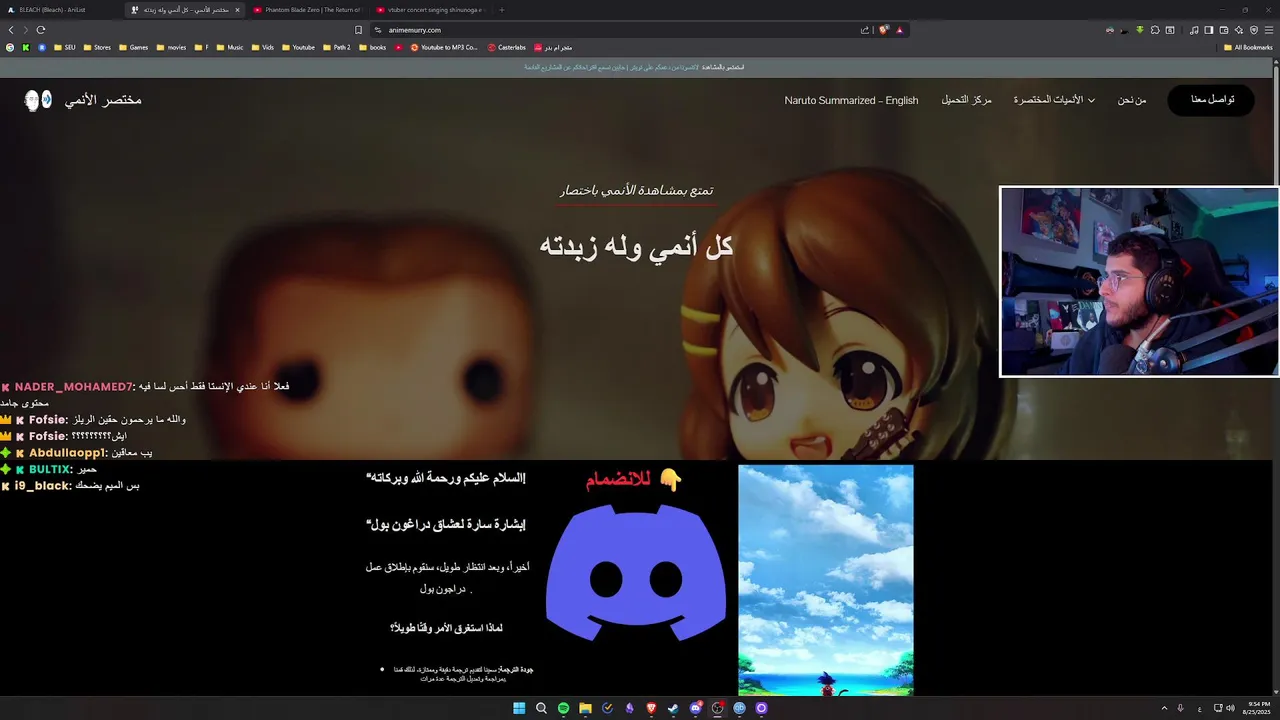The image size is (1280, 720).
Task: Click the Discord logo image
Action: (x=636, y=572)
